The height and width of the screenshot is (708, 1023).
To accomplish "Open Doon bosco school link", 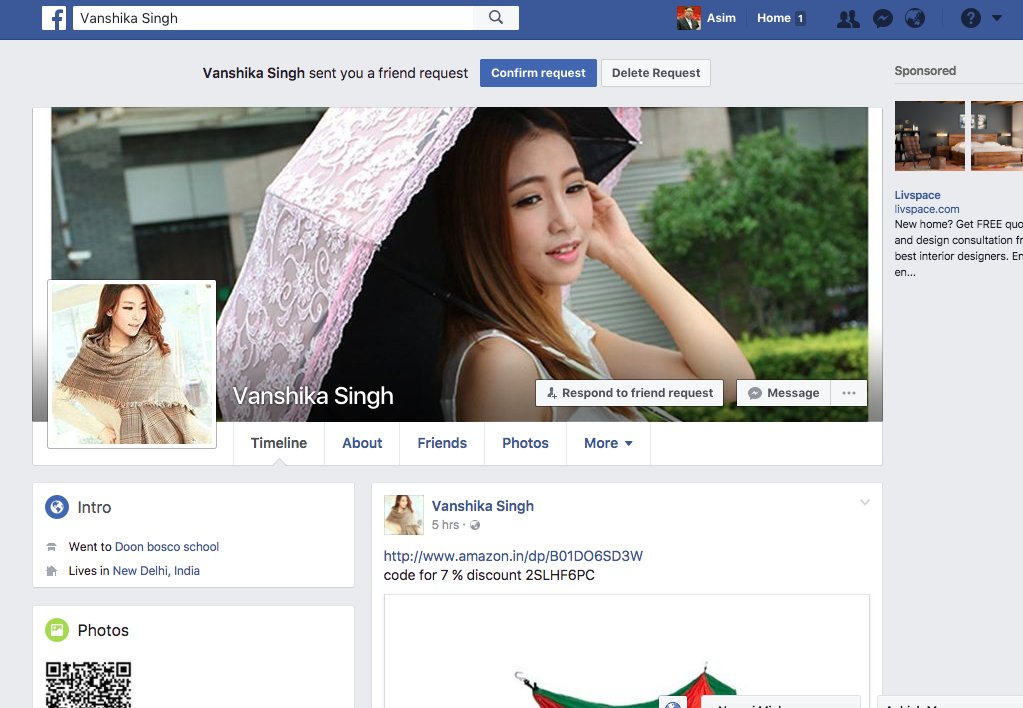I will (167, 547).
